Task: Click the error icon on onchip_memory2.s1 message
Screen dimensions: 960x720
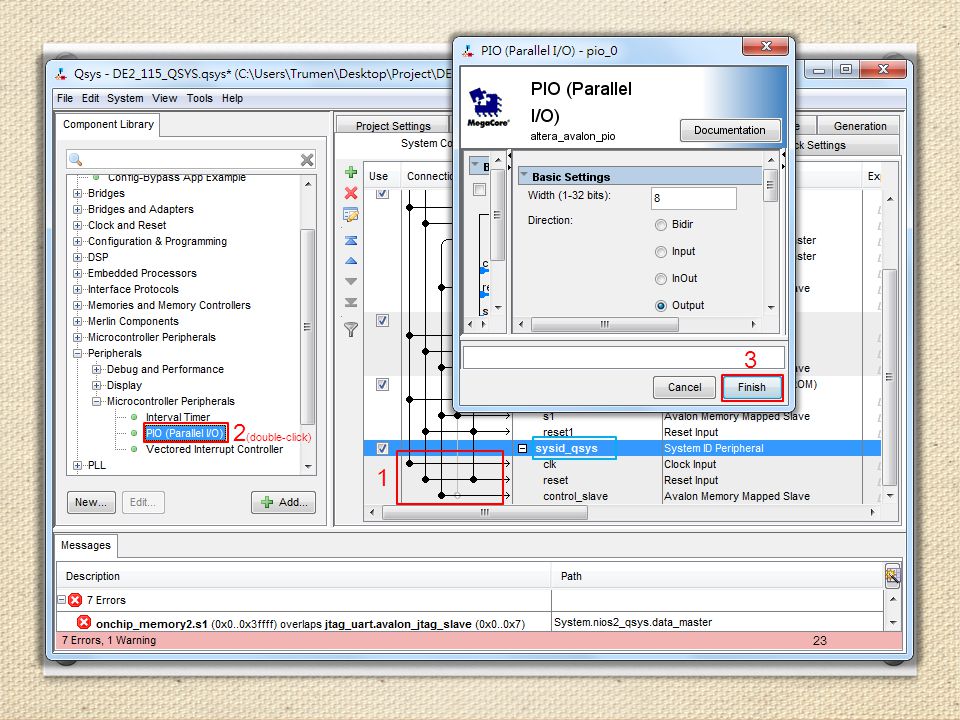Action: coord(84,623)
